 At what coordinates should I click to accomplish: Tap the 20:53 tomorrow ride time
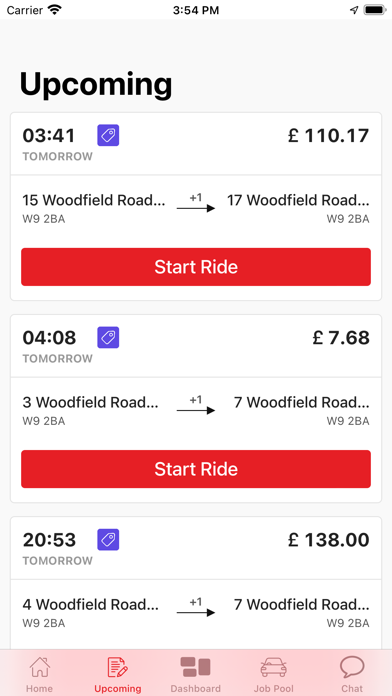point(49,540)
